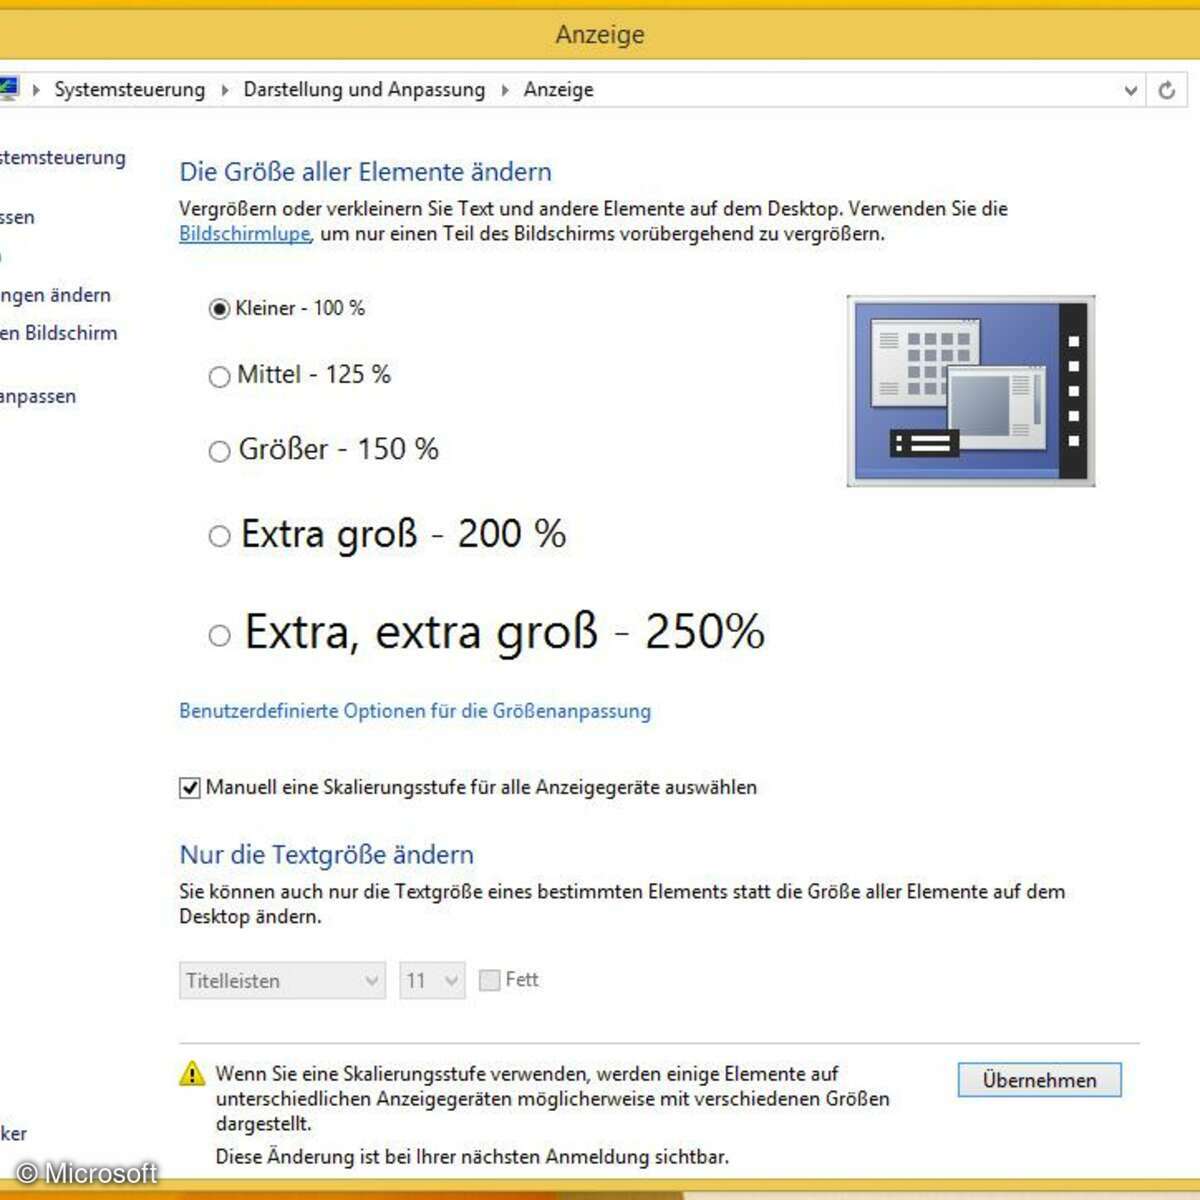The width and height of the screenshot is (1200, 1200).
Task: Go to 'Darstellung und Anpassung' breadcrumb
Action: [364, 90]
